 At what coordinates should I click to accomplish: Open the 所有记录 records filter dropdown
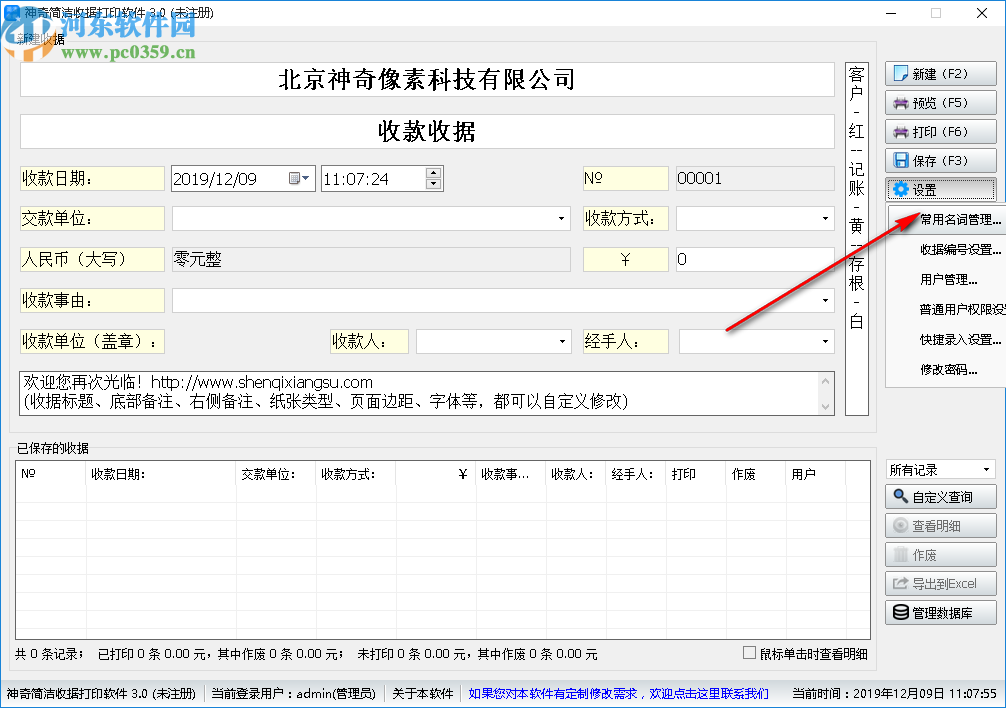[988, 468]
